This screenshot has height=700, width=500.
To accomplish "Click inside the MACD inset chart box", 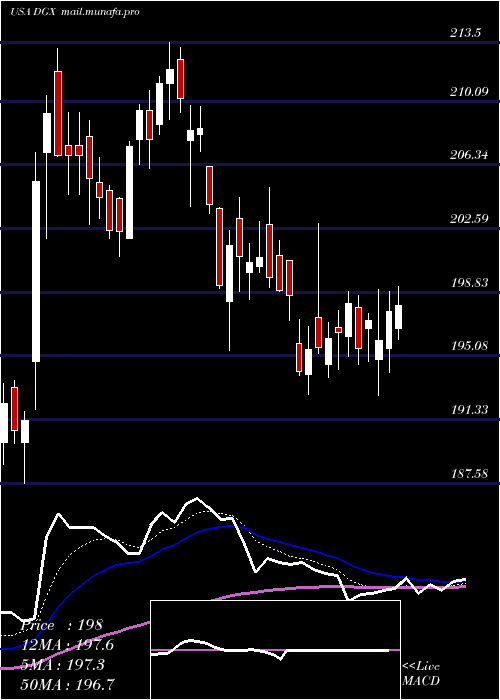I will (x=275, y=650).
